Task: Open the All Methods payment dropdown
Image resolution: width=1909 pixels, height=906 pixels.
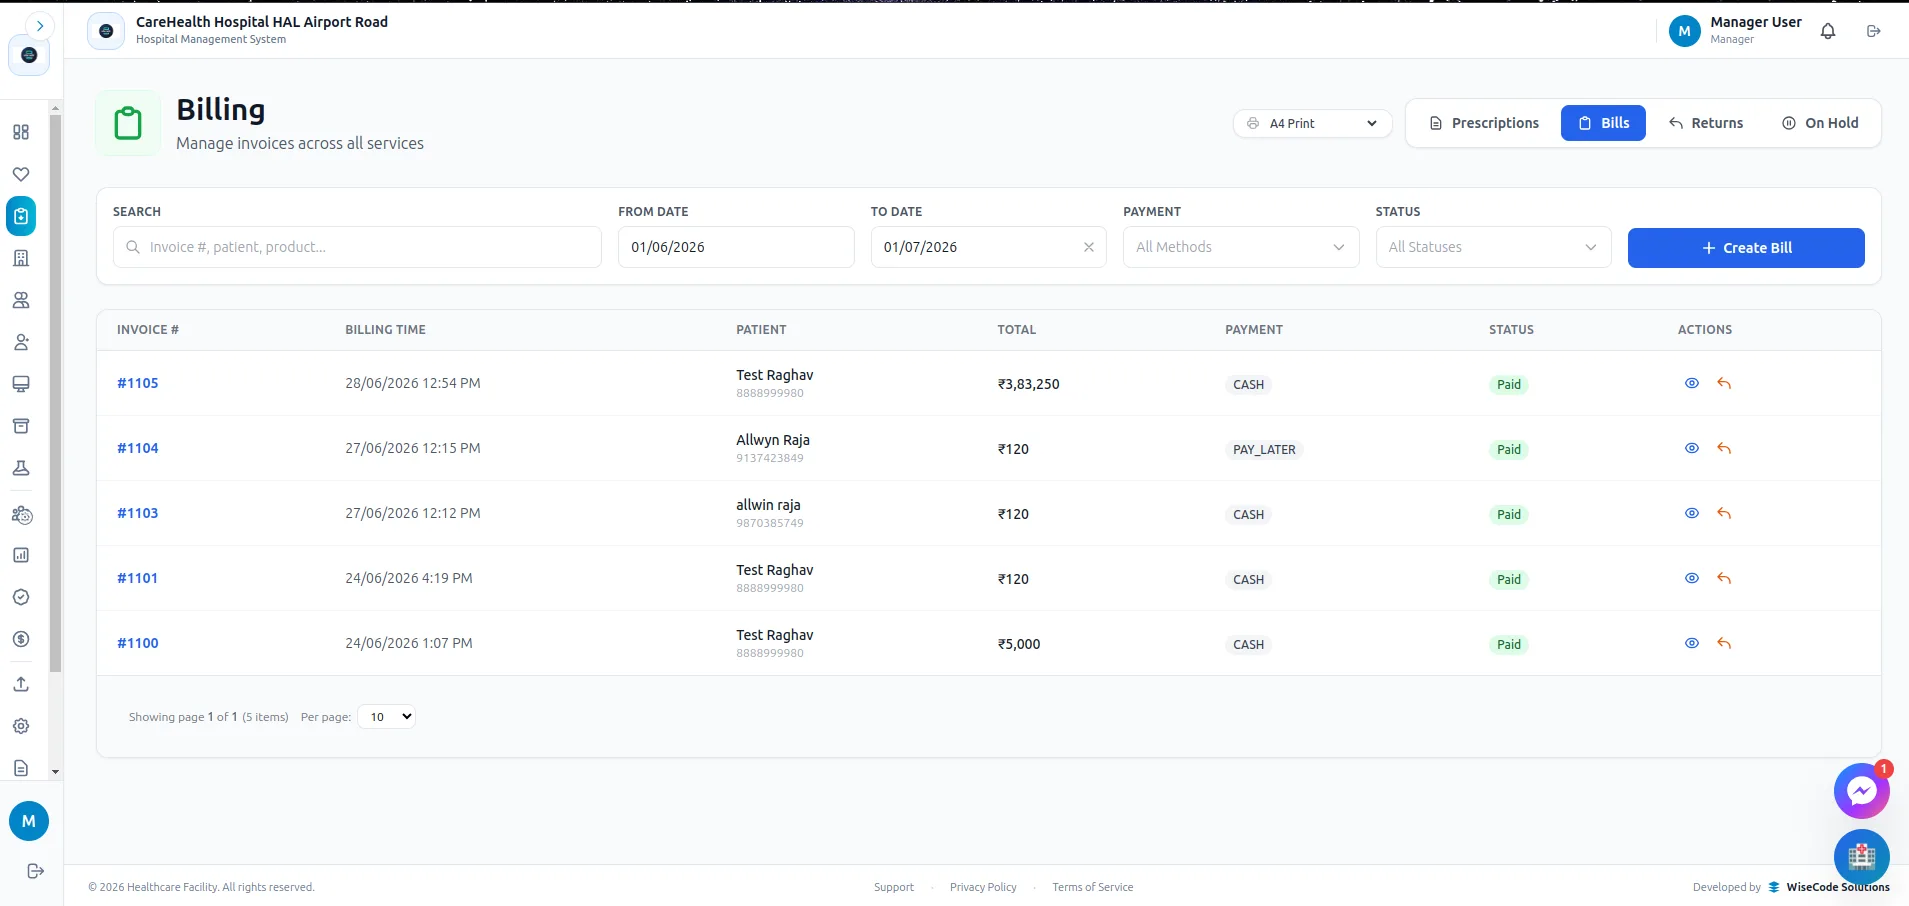Action: coord(1241,247)
